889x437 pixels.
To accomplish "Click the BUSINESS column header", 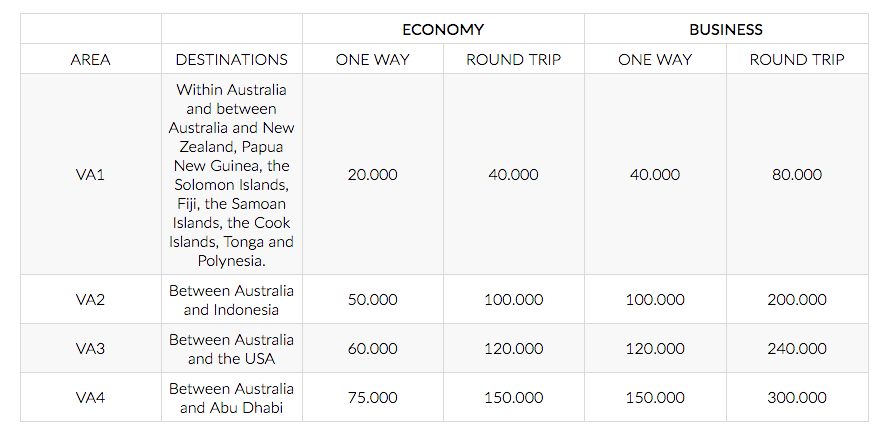I will pyautogui.click(x=726, y=29).
